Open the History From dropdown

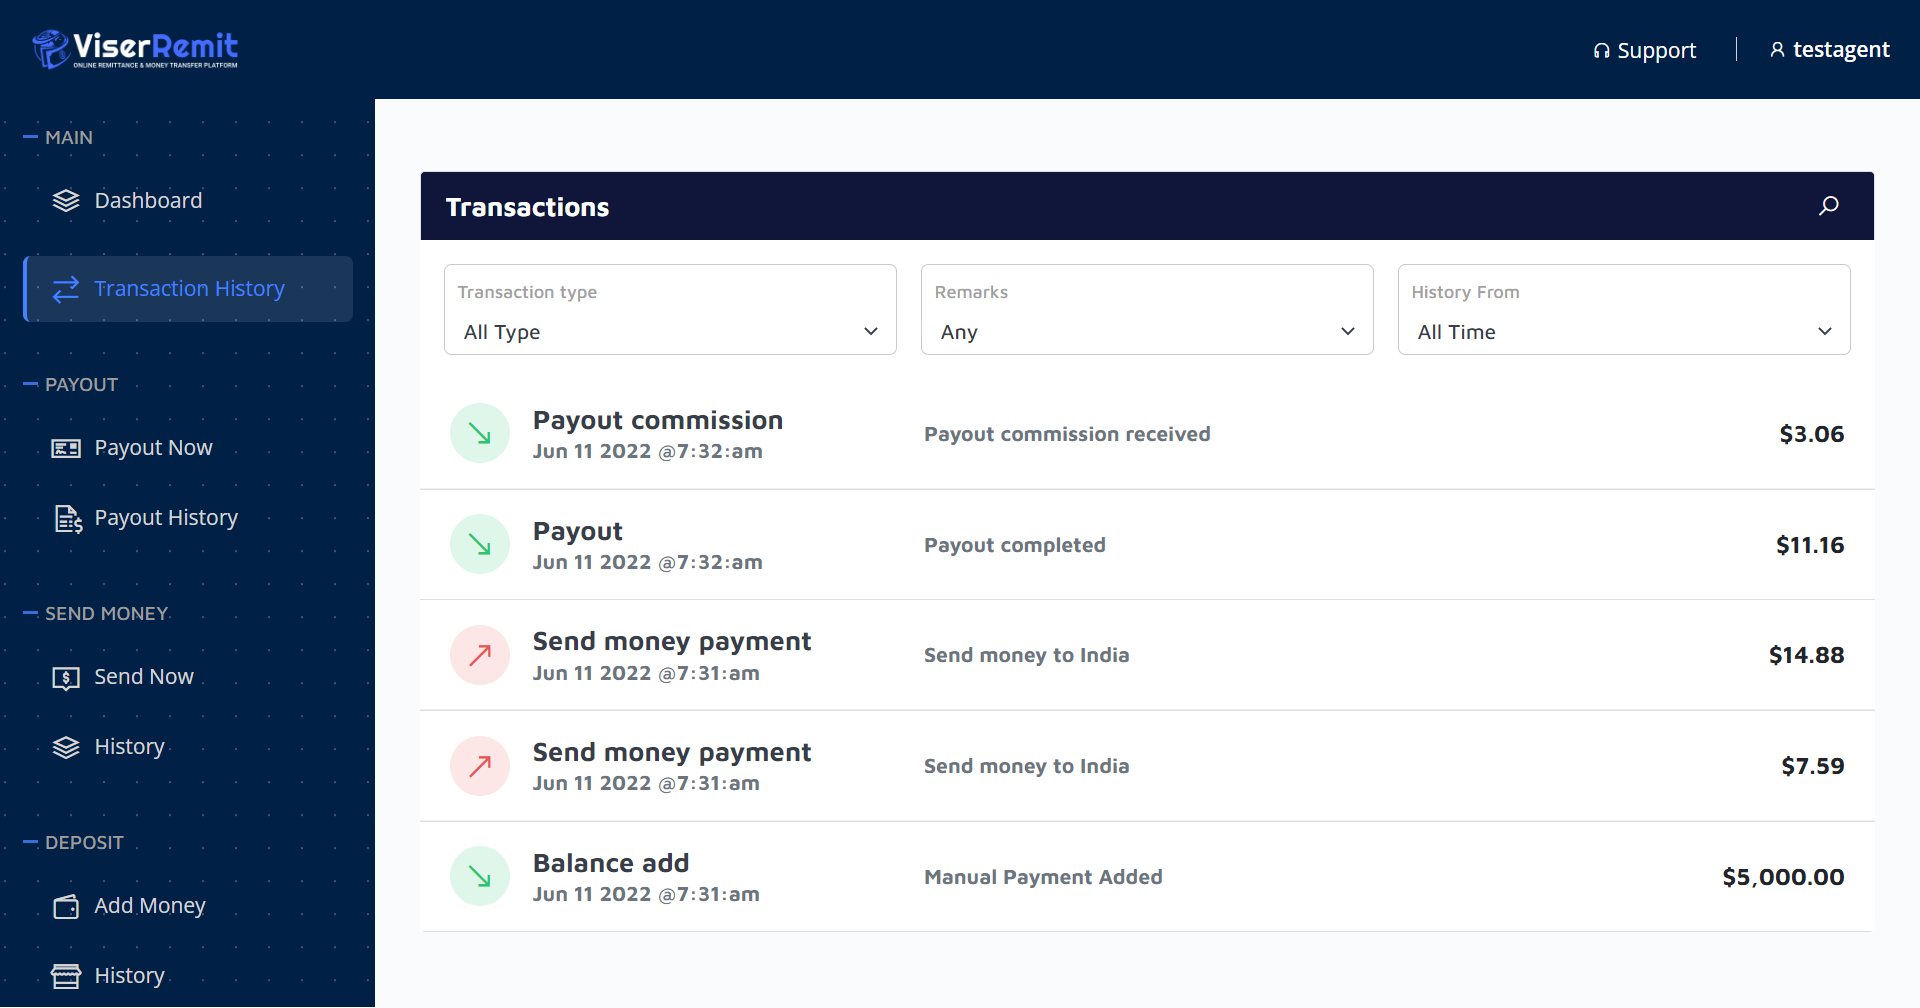coord(1623,332)
